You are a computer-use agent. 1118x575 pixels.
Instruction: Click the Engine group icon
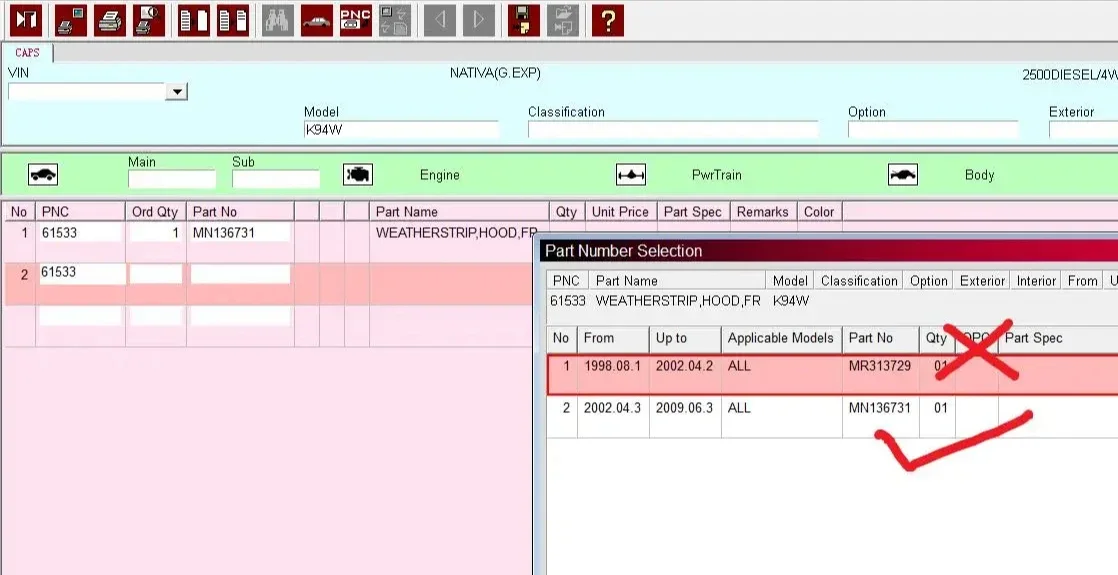pyautogui.click(x=358, y=175)
